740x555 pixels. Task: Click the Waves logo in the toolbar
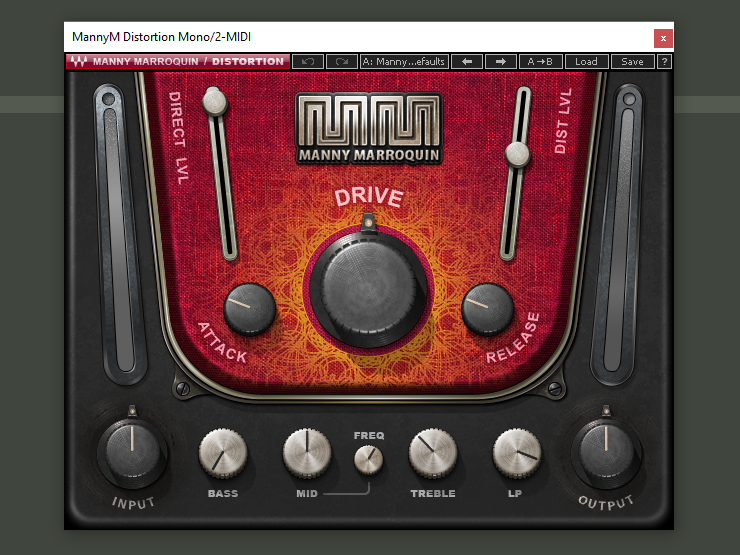[x=79, y=61]
